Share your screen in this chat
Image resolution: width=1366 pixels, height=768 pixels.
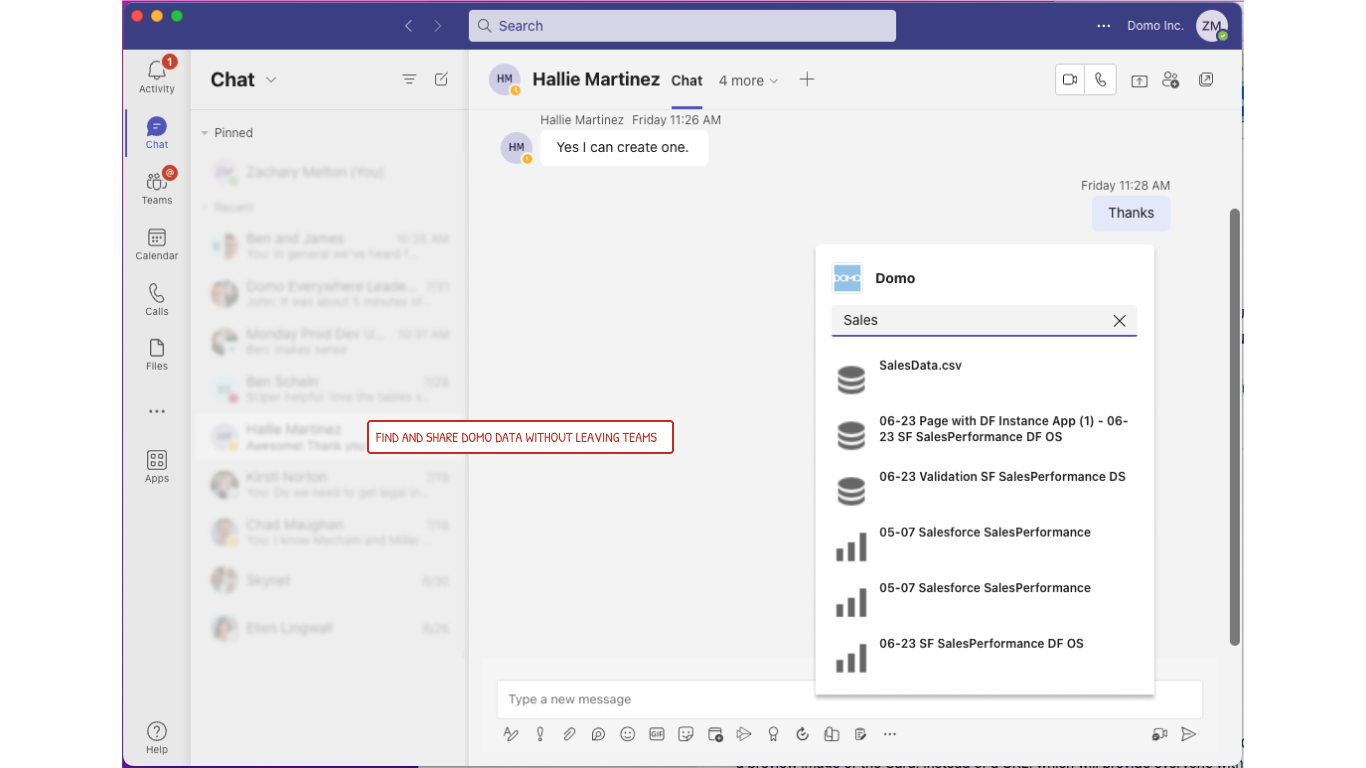pos(1139,80)
